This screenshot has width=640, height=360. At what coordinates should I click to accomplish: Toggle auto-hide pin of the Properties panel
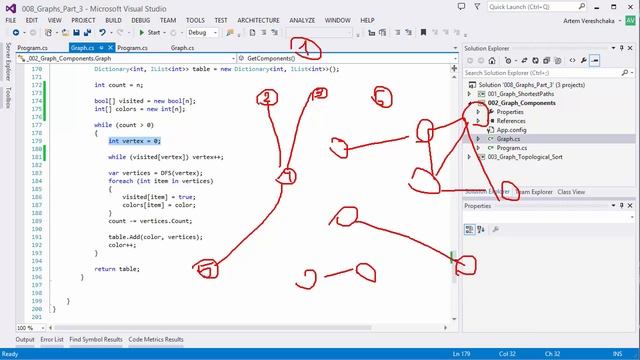(x=622, y=205)
